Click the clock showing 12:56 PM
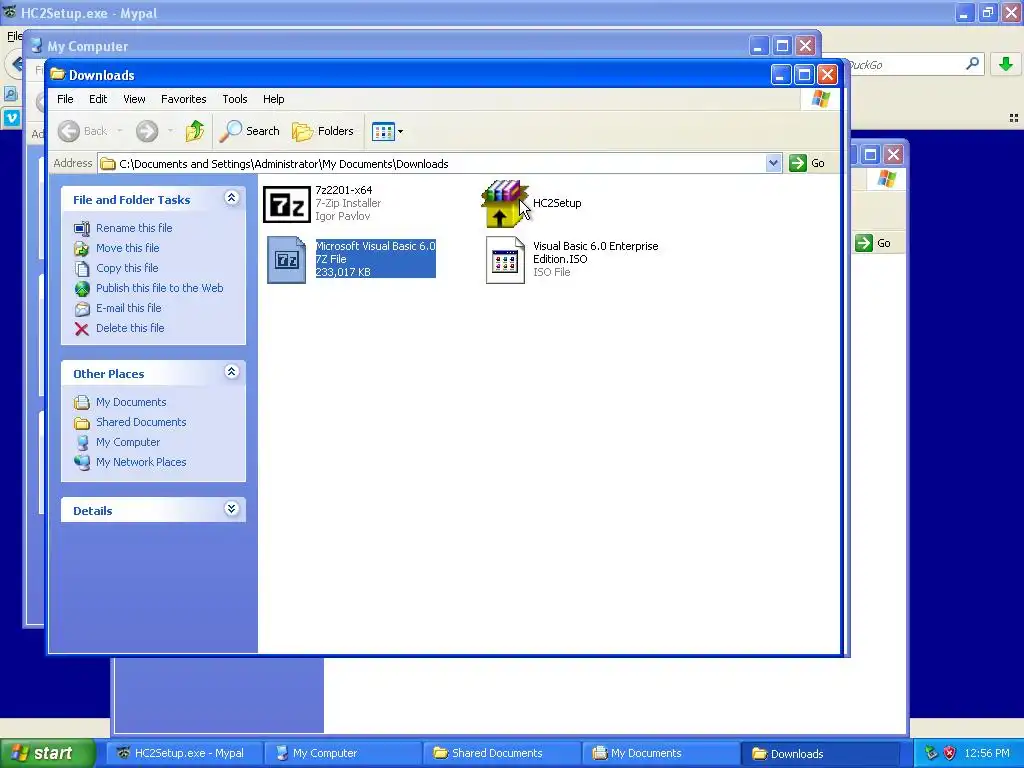 987,754
